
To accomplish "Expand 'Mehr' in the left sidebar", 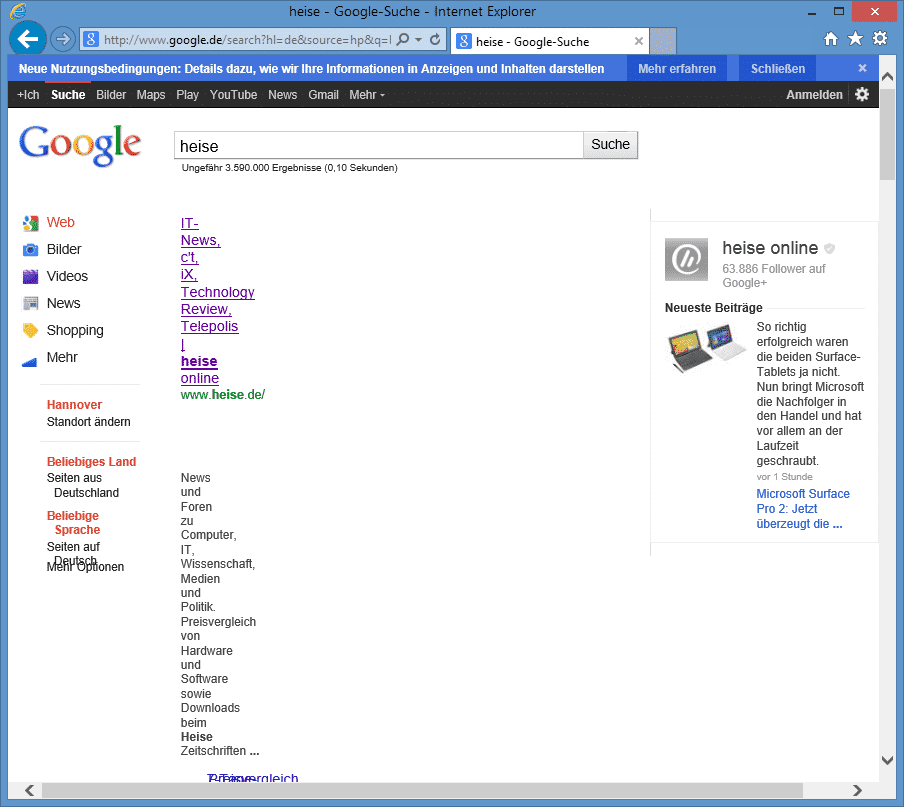I will 62,357.
